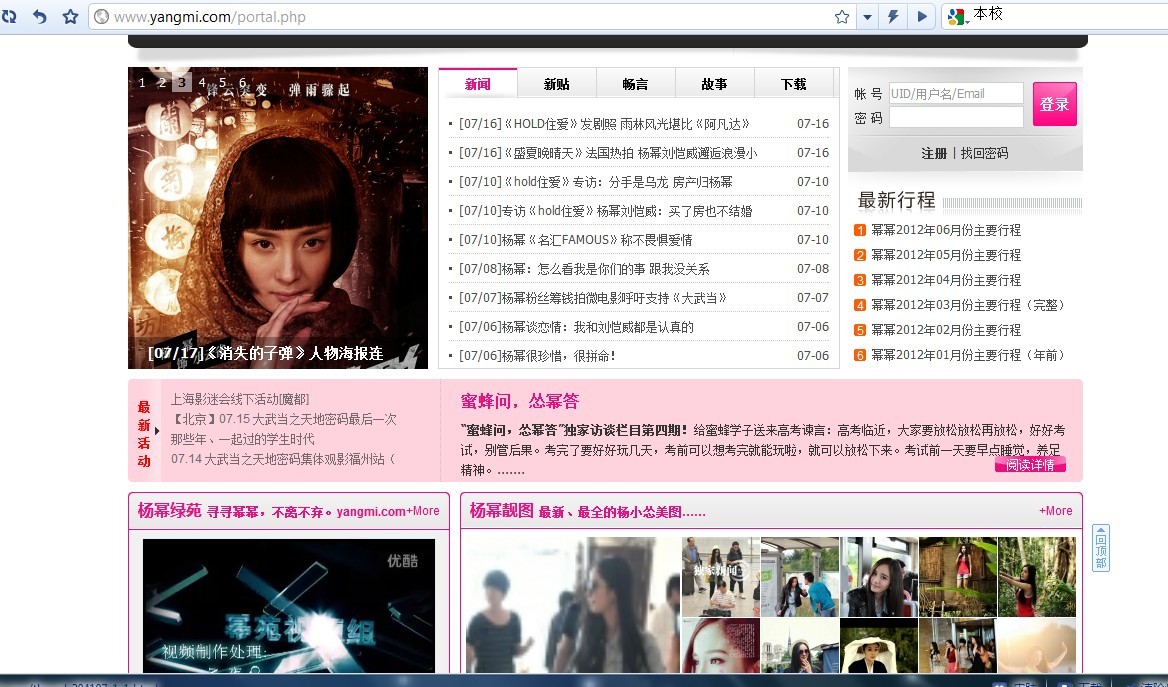
Task: Click the pink 登录 login button
Action: click(x=1054, y=103)
